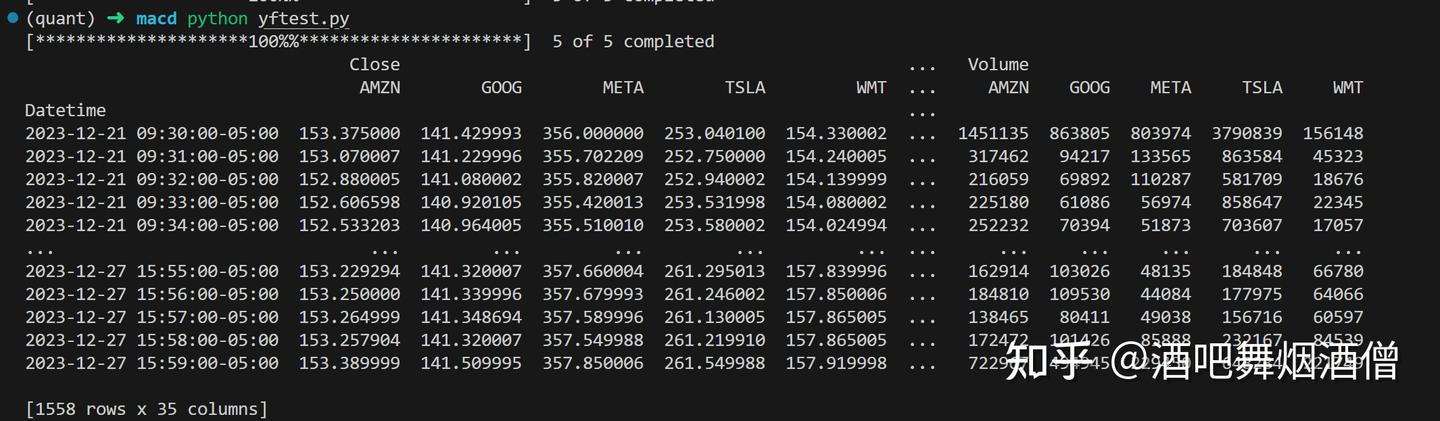The image size is (1440, 421).
Task: Click the Volume column group header
Action: 997,64
